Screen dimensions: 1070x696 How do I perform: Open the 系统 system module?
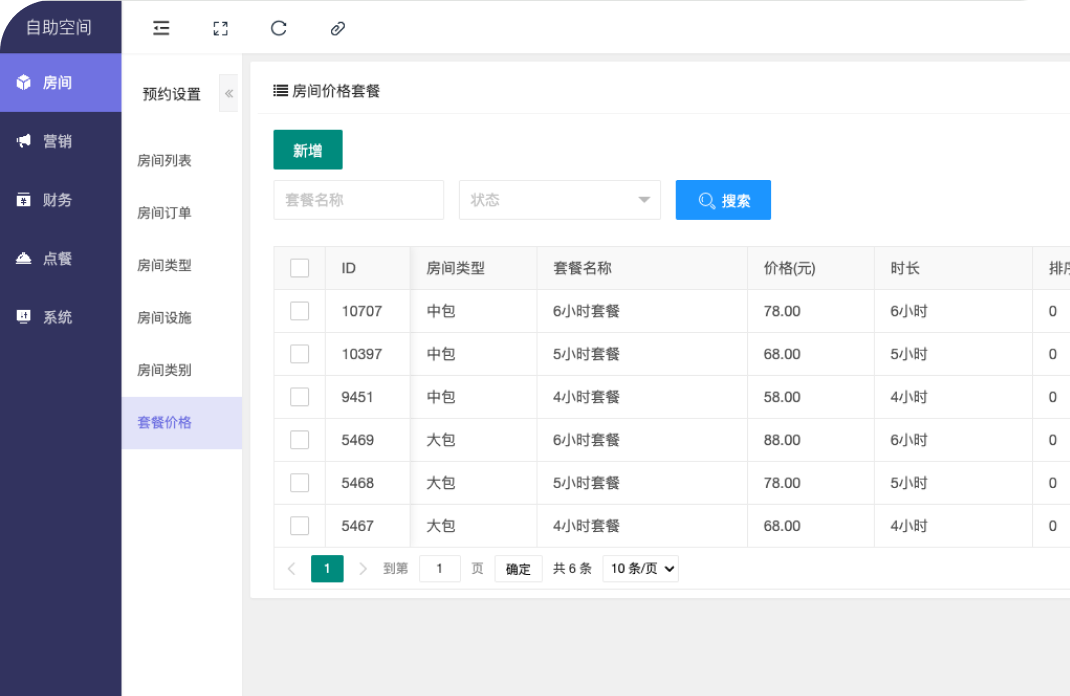(60, 317)
